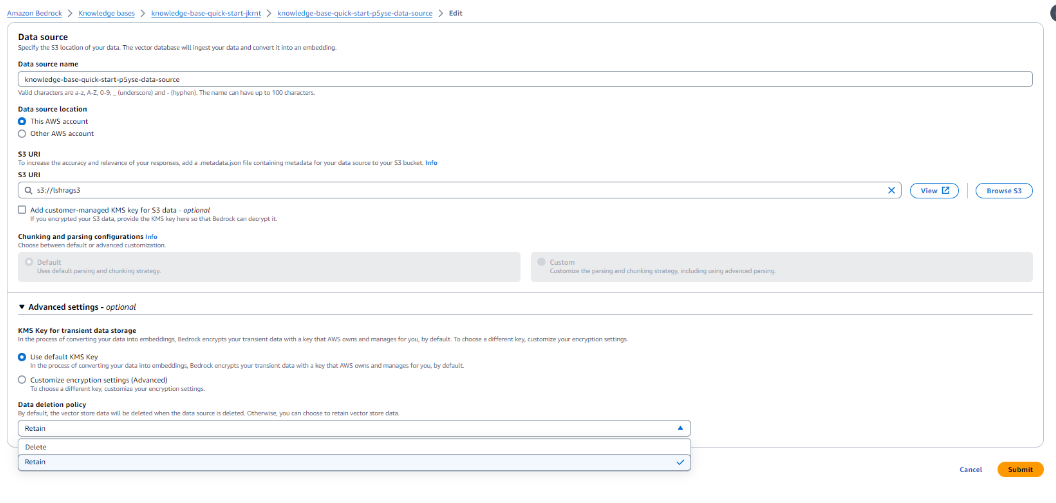Open knowledge-base-quick-start-p5yse-data-source breadcrumb
The image size is (1056, 503).
point(355,13)
